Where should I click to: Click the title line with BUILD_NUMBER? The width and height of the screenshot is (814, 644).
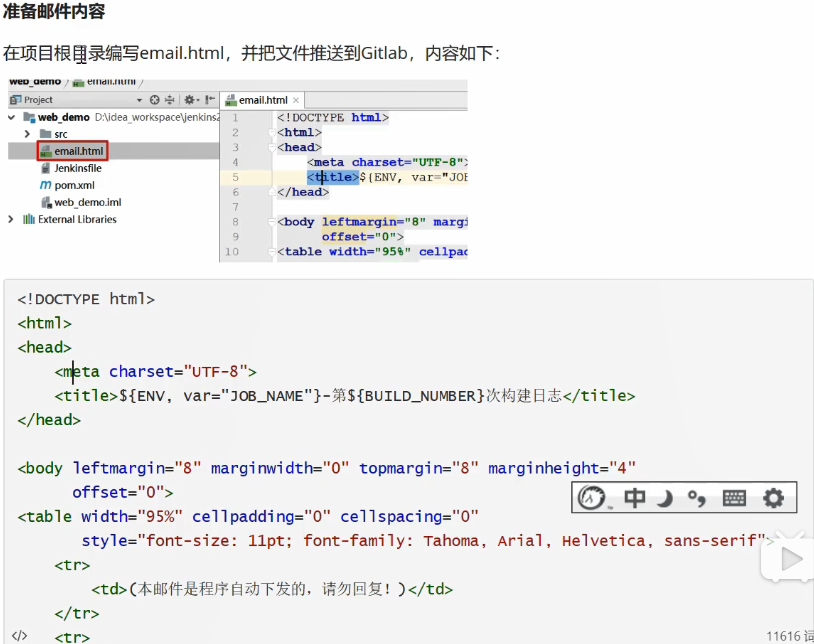(345, 396)
